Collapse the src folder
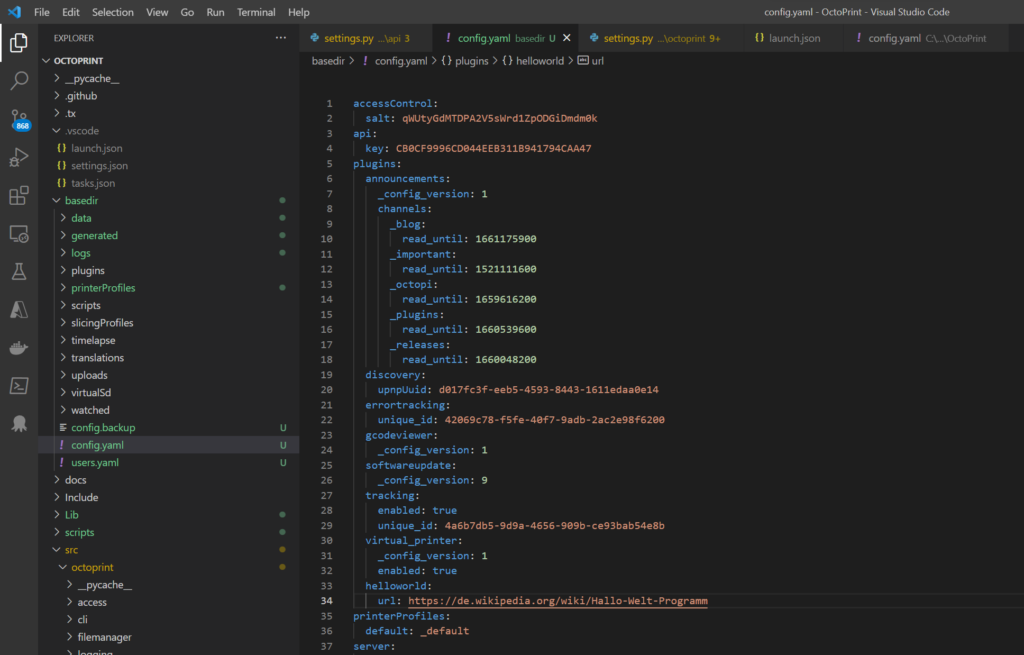 pos(71,550)
